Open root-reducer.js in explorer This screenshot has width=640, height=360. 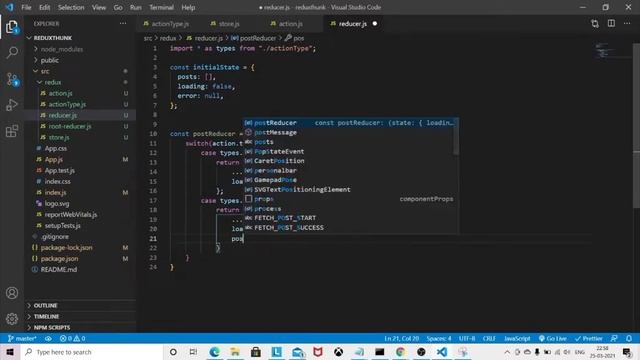70,126
